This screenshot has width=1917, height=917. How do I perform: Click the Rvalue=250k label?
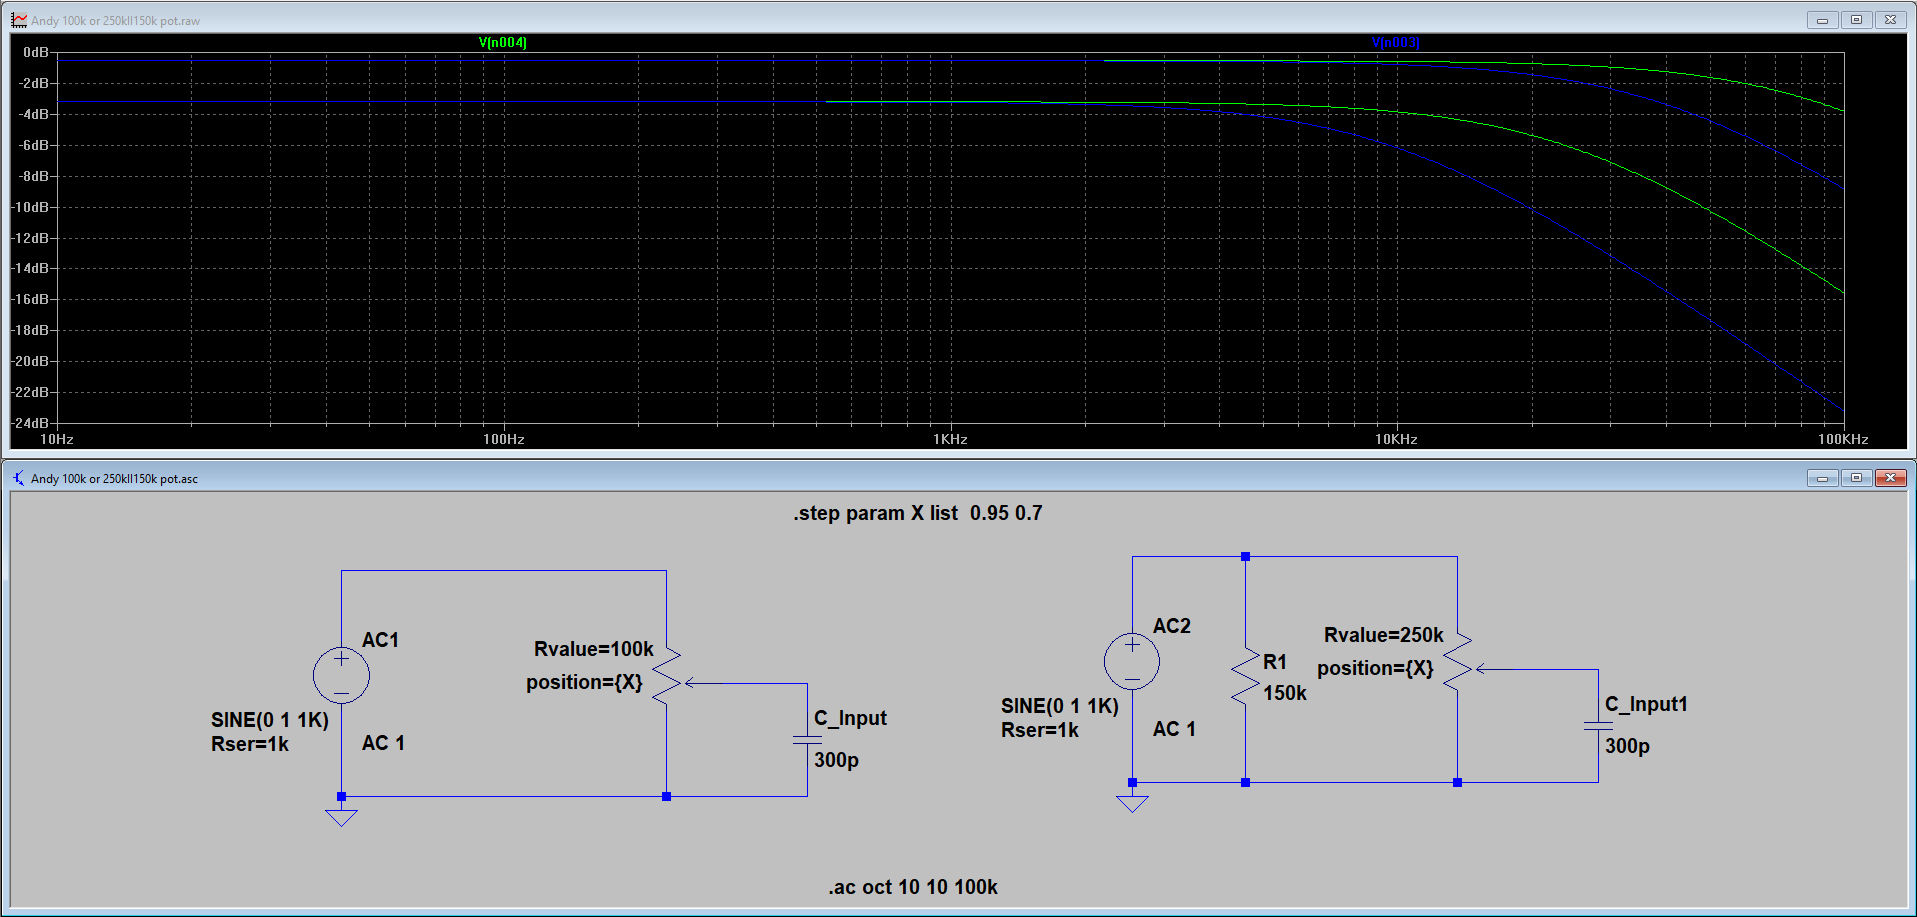click(x=1383, y=635)
